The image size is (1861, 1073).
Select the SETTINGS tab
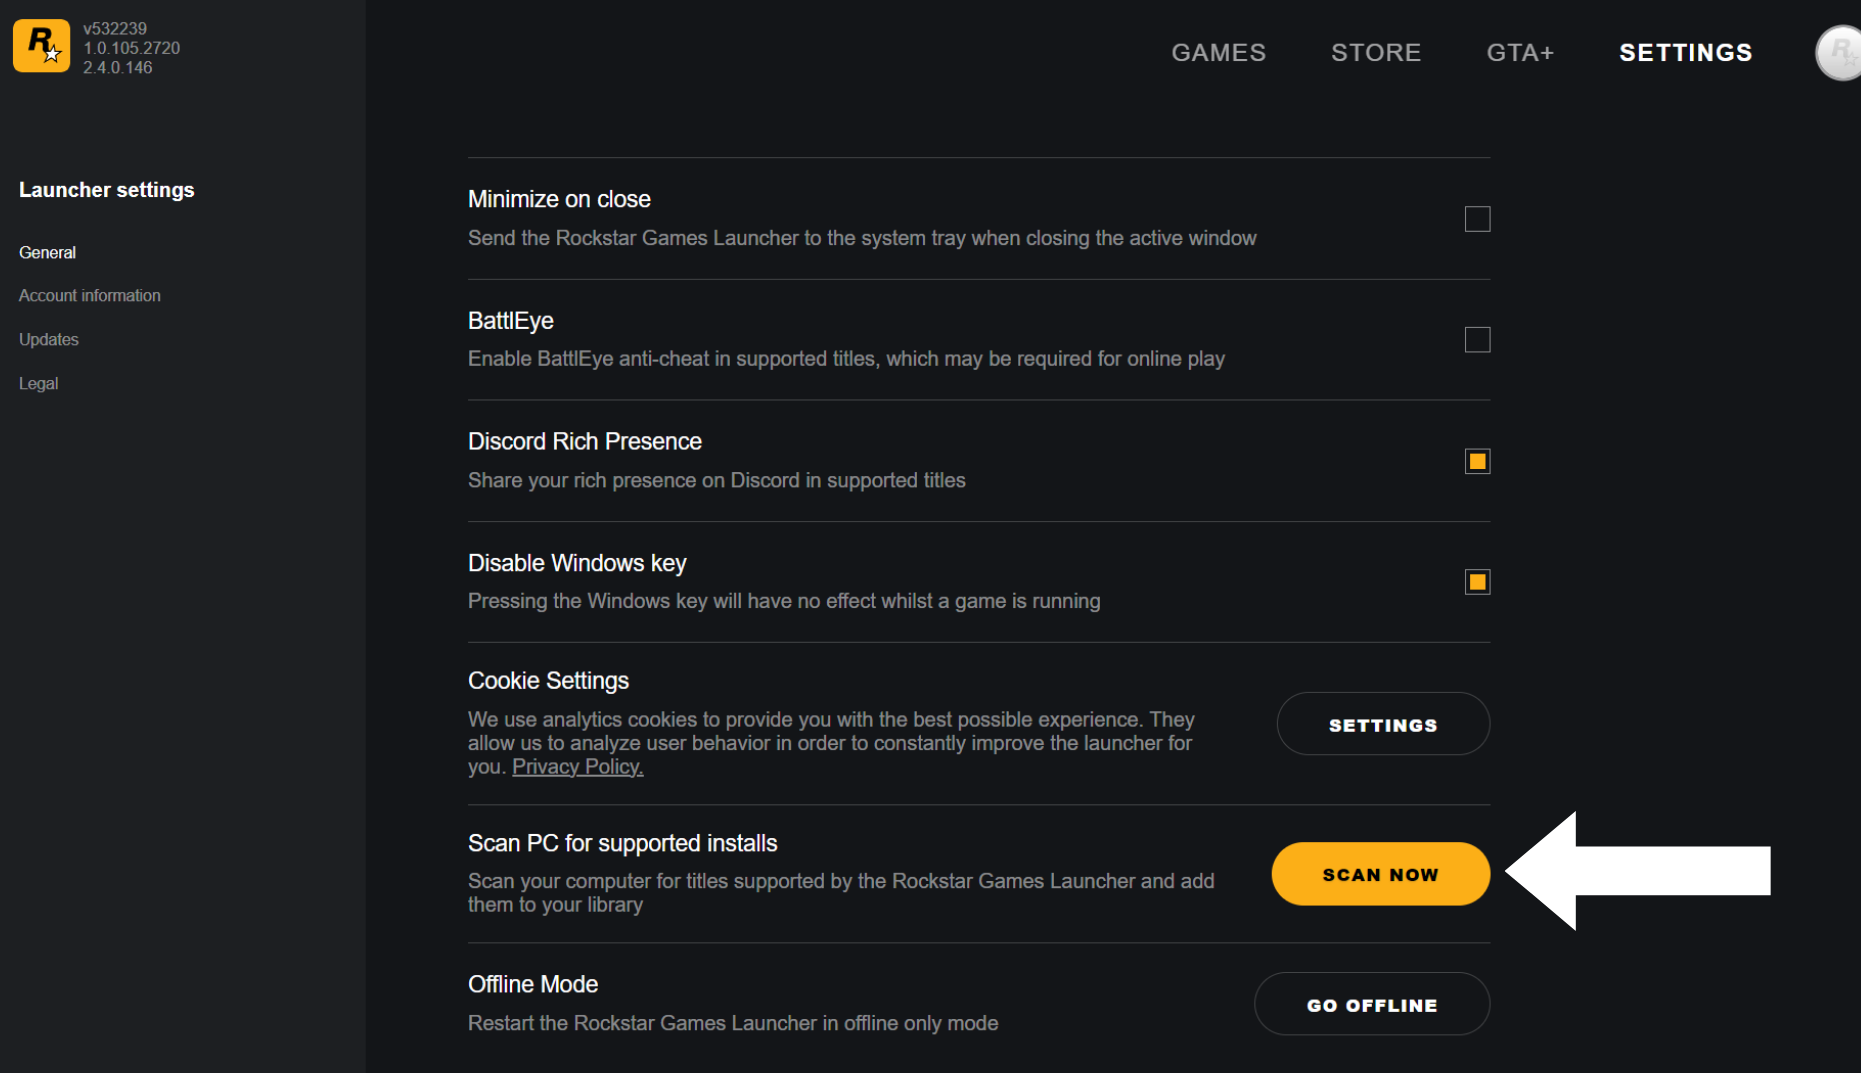pyautogui.click(x=1685, y=53)
